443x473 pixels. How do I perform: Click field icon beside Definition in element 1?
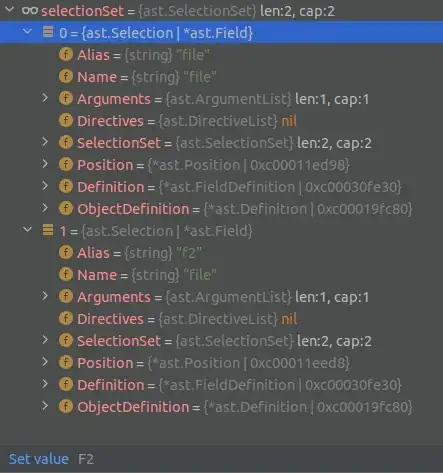click(66, 384)
